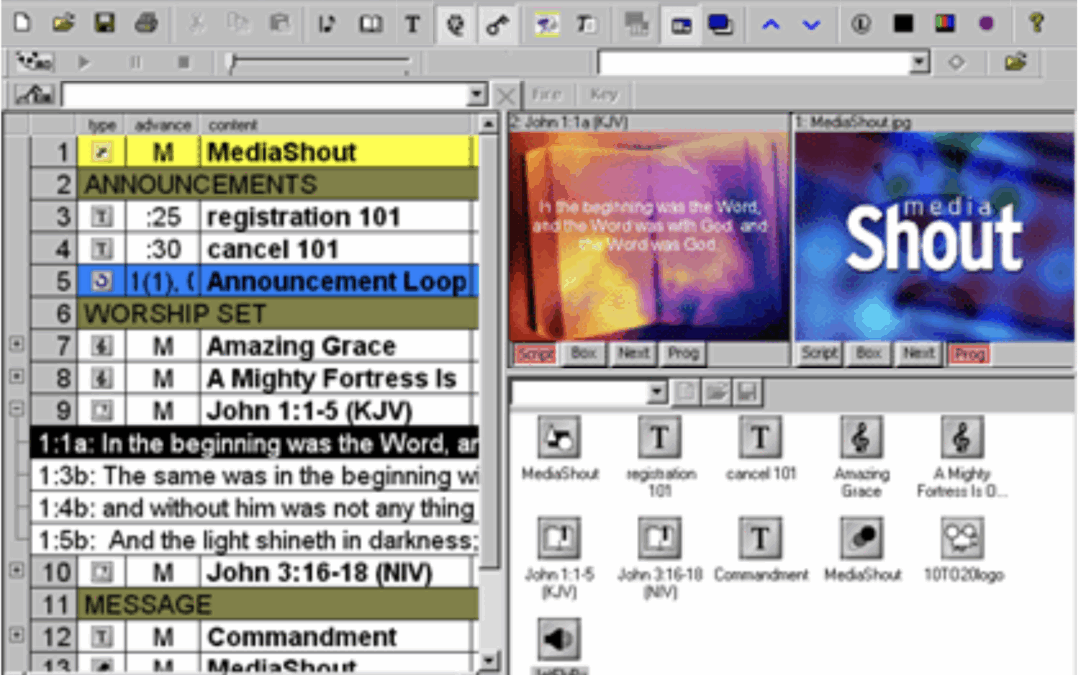The width and height of the screenshot is (1080, 675).
Task: Click the Print icon in toolbar
Action: pyautogui.click(x=145, y=23)
